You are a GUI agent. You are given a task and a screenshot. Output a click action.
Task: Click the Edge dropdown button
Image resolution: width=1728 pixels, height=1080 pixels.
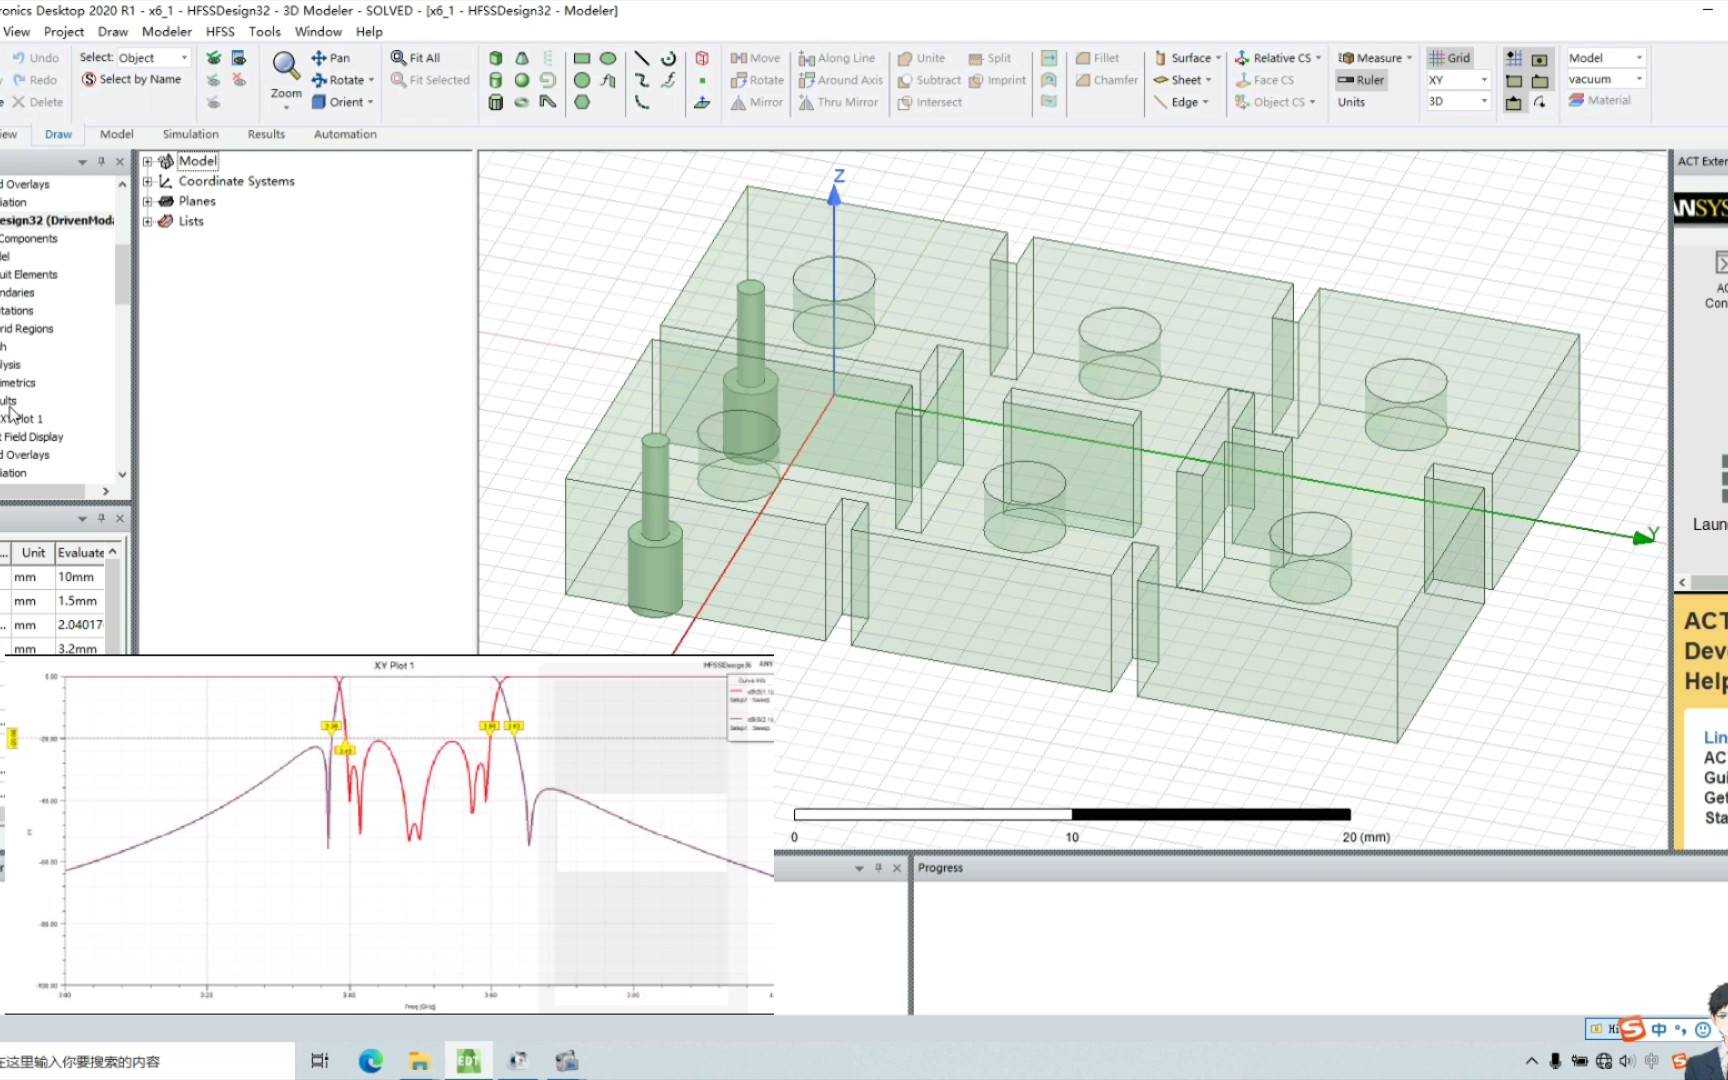pyautogui.click(x=1181, y=102)
